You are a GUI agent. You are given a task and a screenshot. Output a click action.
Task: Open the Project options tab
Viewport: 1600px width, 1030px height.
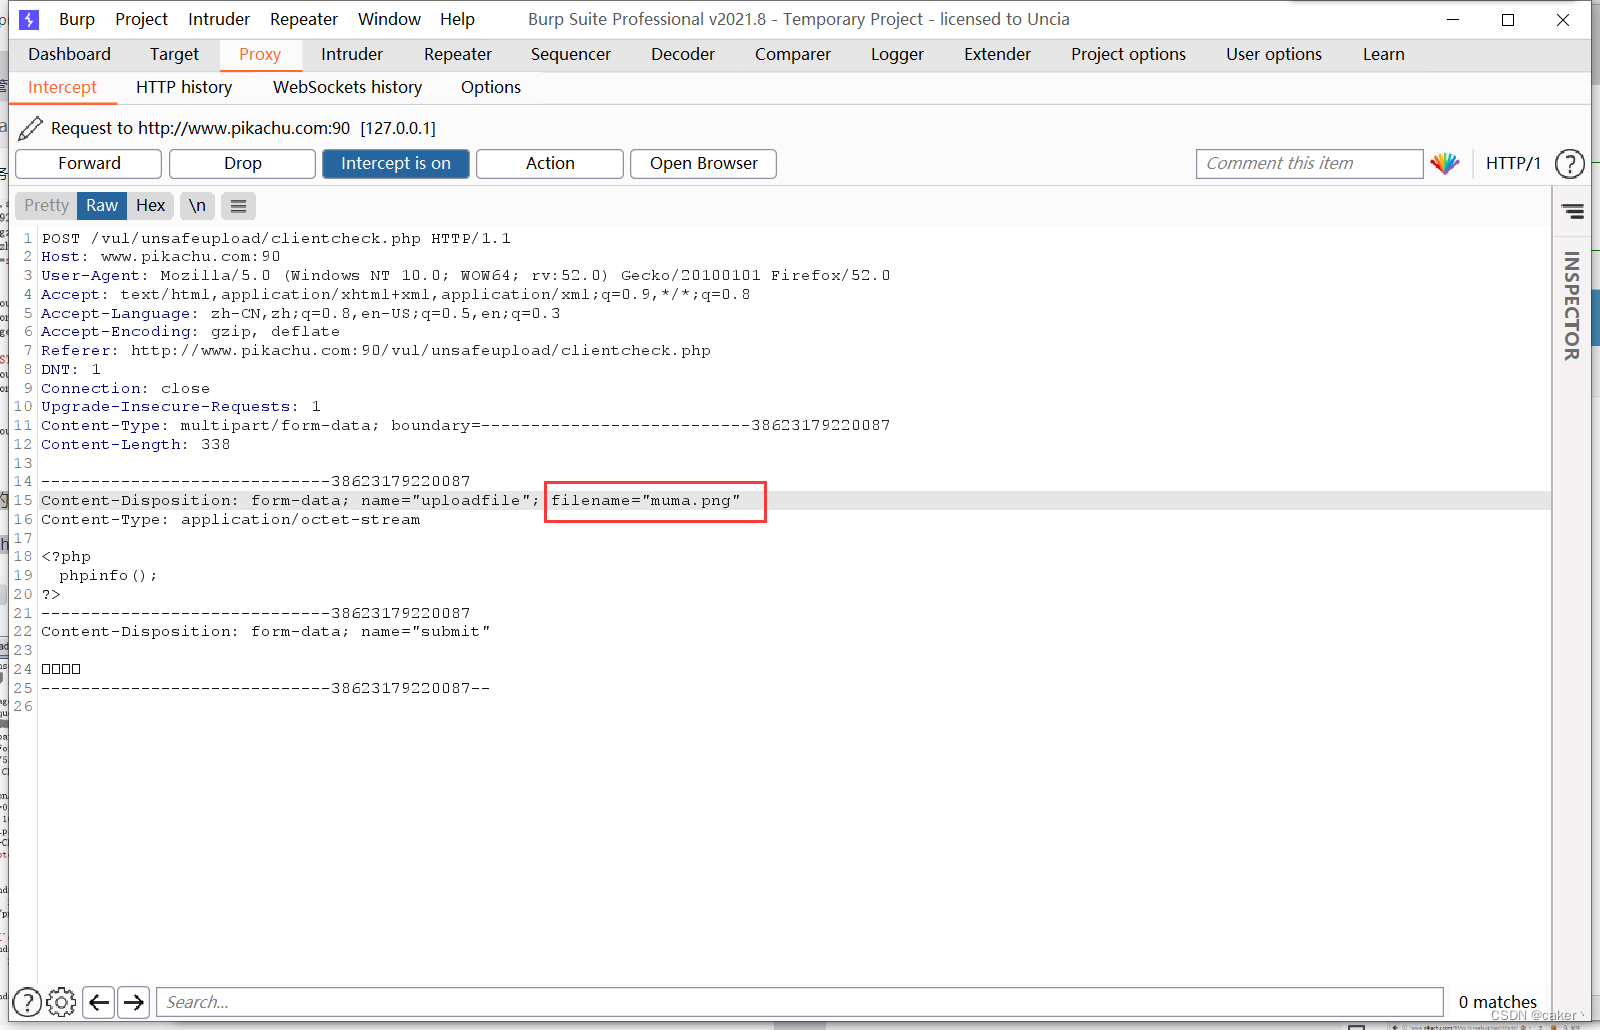(x=1128, y=54)
